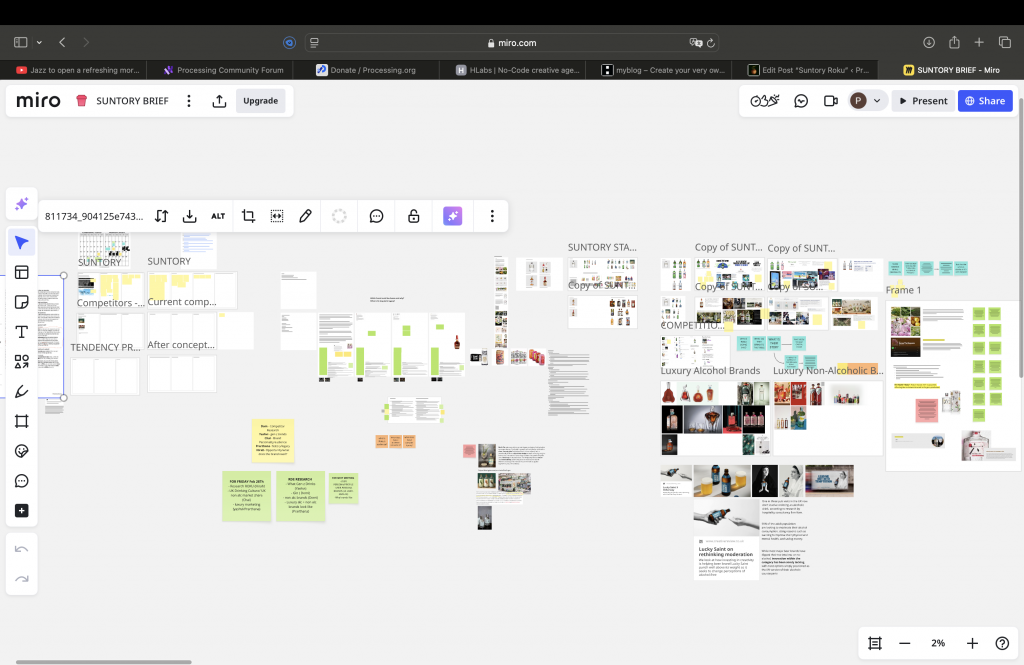Switch to HLabs No-Code creative tab
Image resolution: width=1024 pixels, height=665 pixels.
tap(513, 70)
